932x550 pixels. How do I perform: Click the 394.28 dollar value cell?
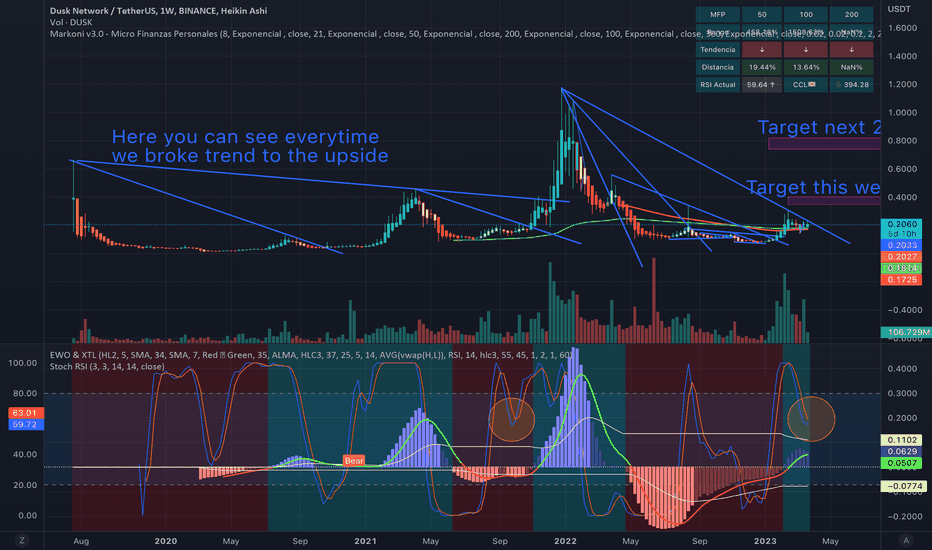[x=851, y=84]
